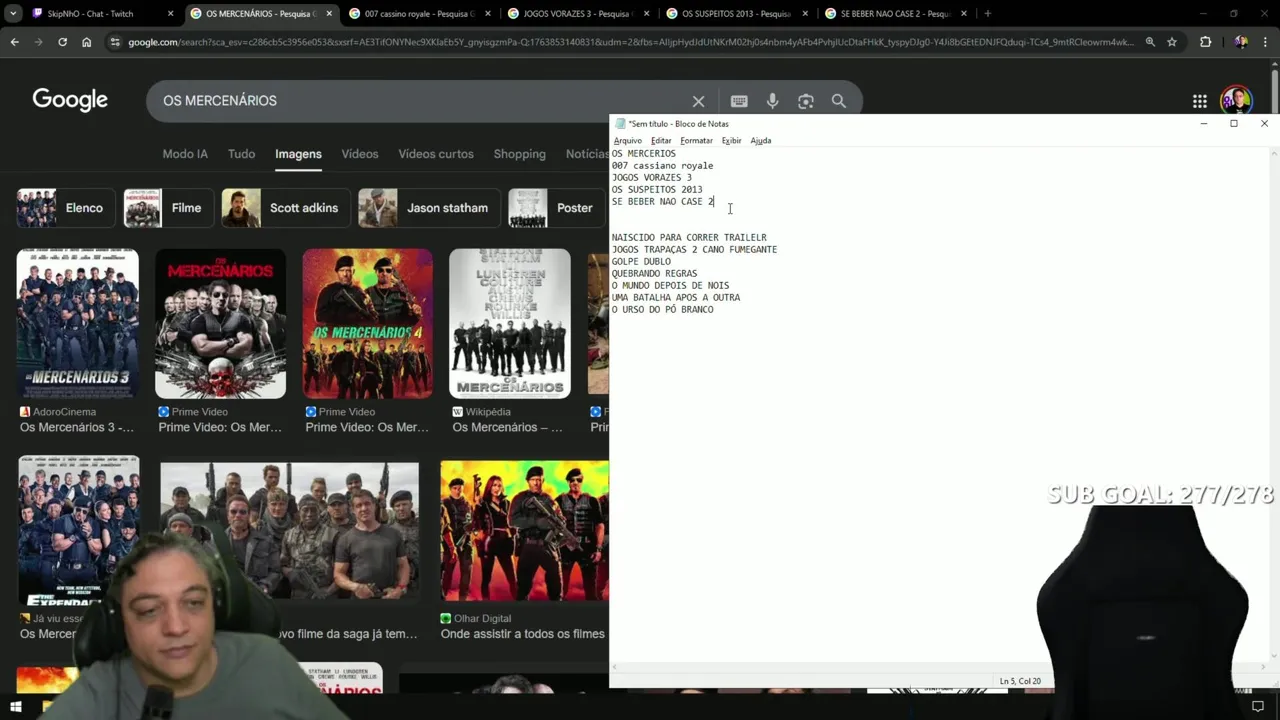Click 'NAISCIDO PARA CORRER TRAILELR' line
This screenshot has width=1280, height=720.
(x=689, y=238)
